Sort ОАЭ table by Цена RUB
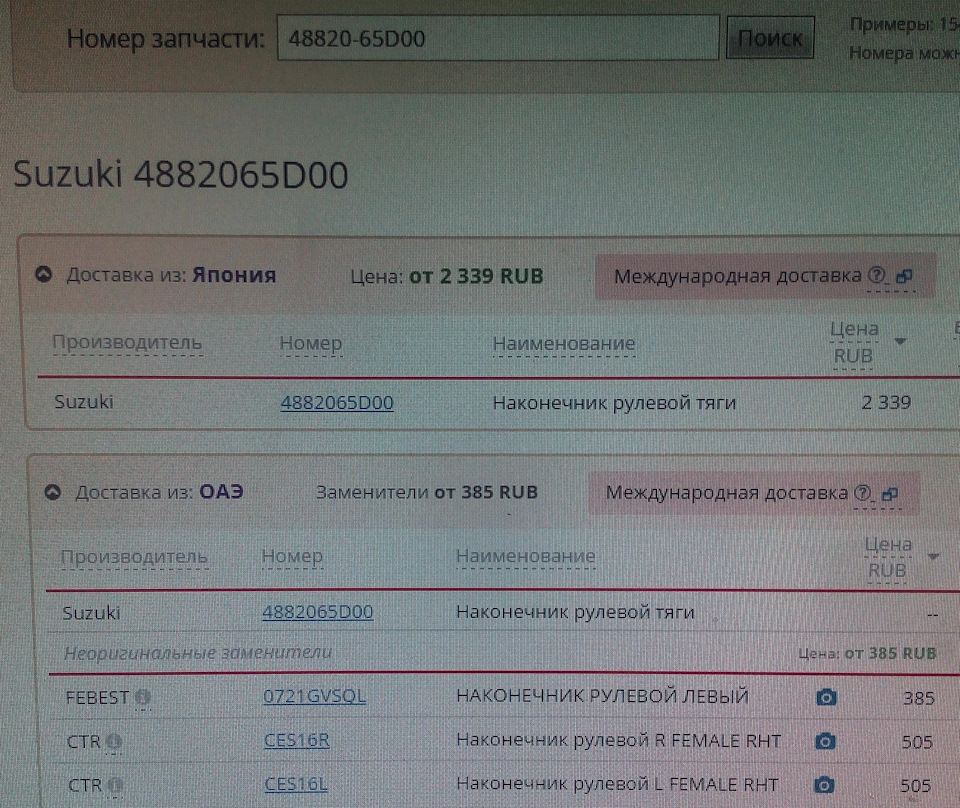Viewport: 960px width, 808px height. pos(888,558)
